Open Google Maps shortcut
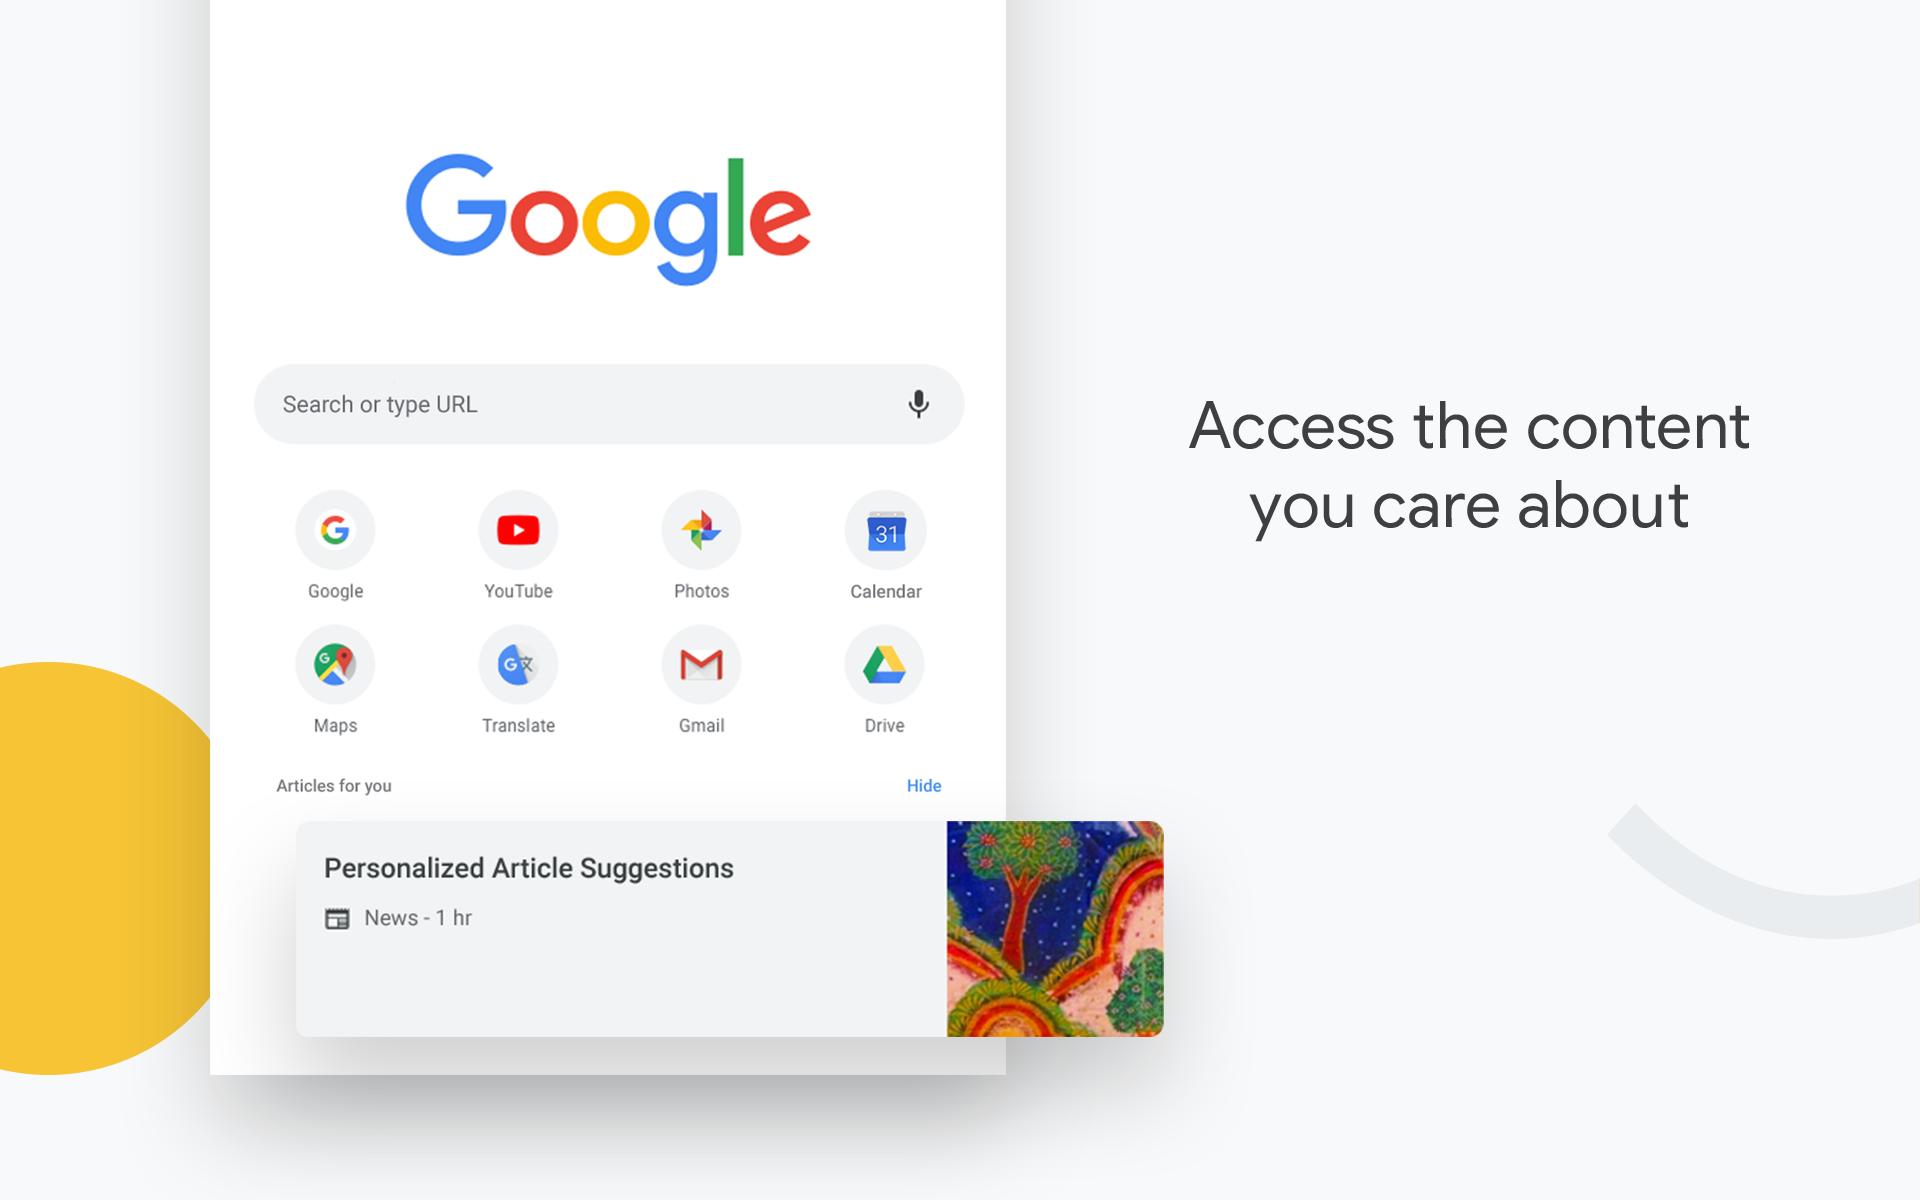Viewport: 1920px width, 1200px height. (x=335, y=662)
